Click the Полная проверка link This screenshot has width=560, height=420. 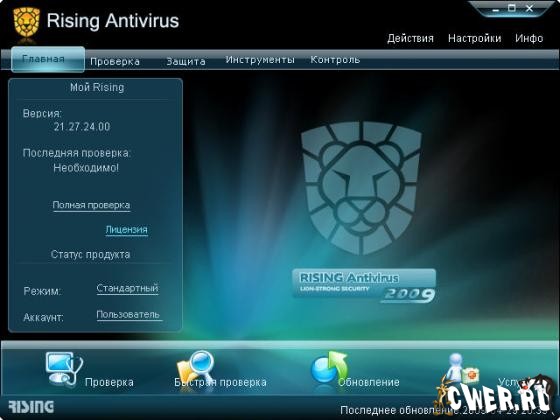coord(91,205)
